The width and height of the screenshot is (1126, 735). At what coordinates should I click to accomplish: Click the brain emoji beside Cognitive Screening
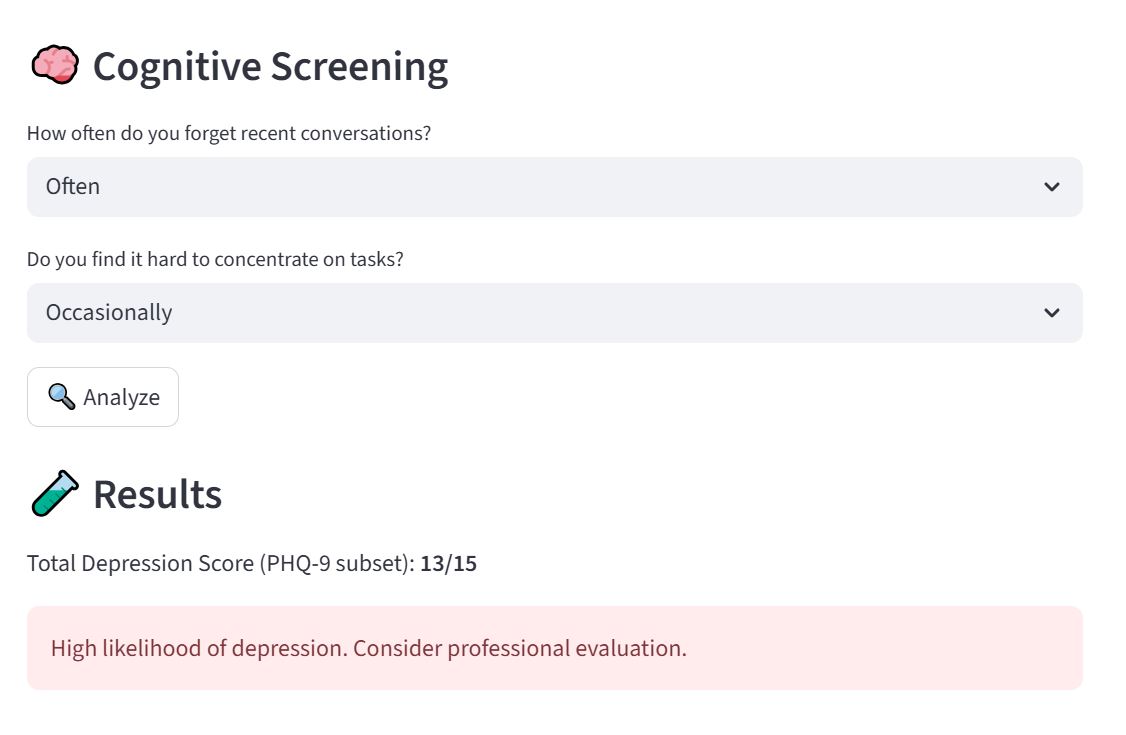click(54, 66)
